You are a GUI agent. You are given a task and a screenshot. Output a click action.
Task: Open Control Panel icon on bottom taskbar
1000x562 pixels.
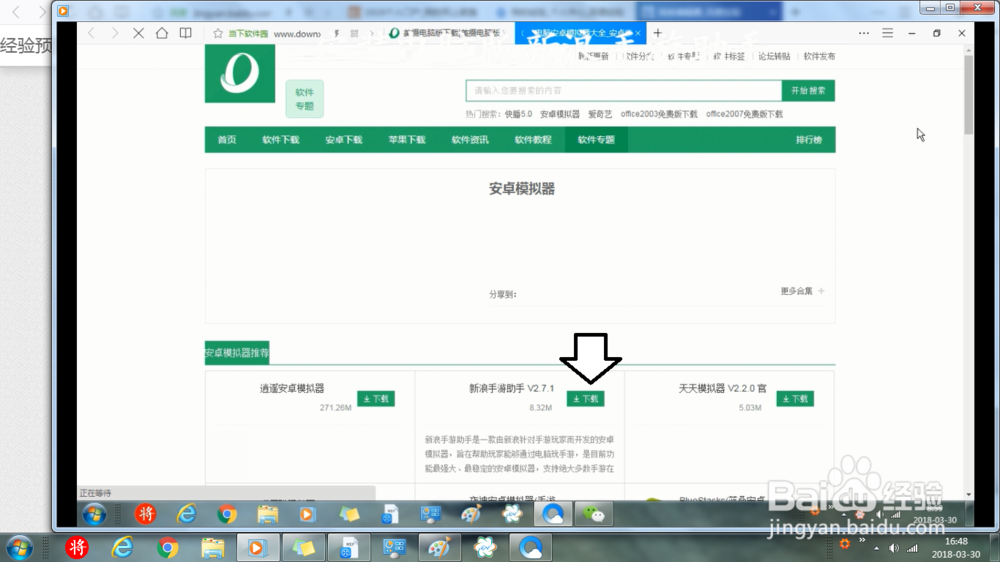point(393,548)
